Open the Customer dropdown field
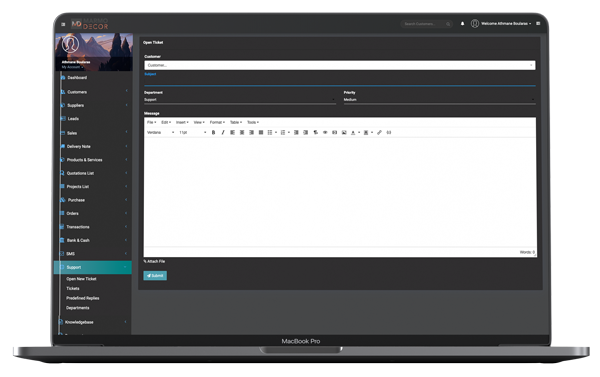The image size is (600, 377). click(340, 65)
